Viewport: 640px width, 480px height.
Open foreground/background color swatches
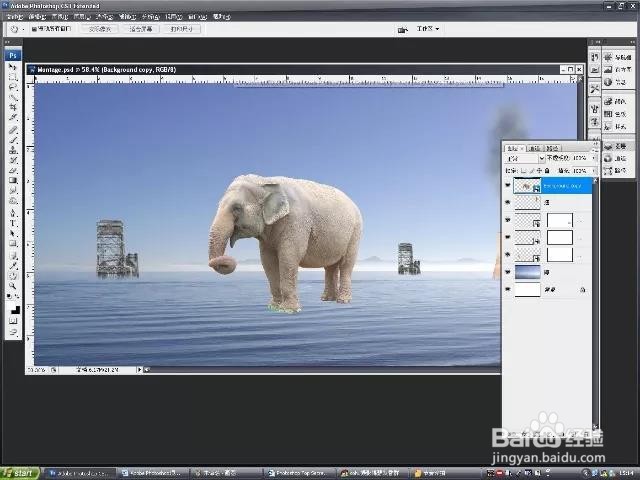coord(14,309)
